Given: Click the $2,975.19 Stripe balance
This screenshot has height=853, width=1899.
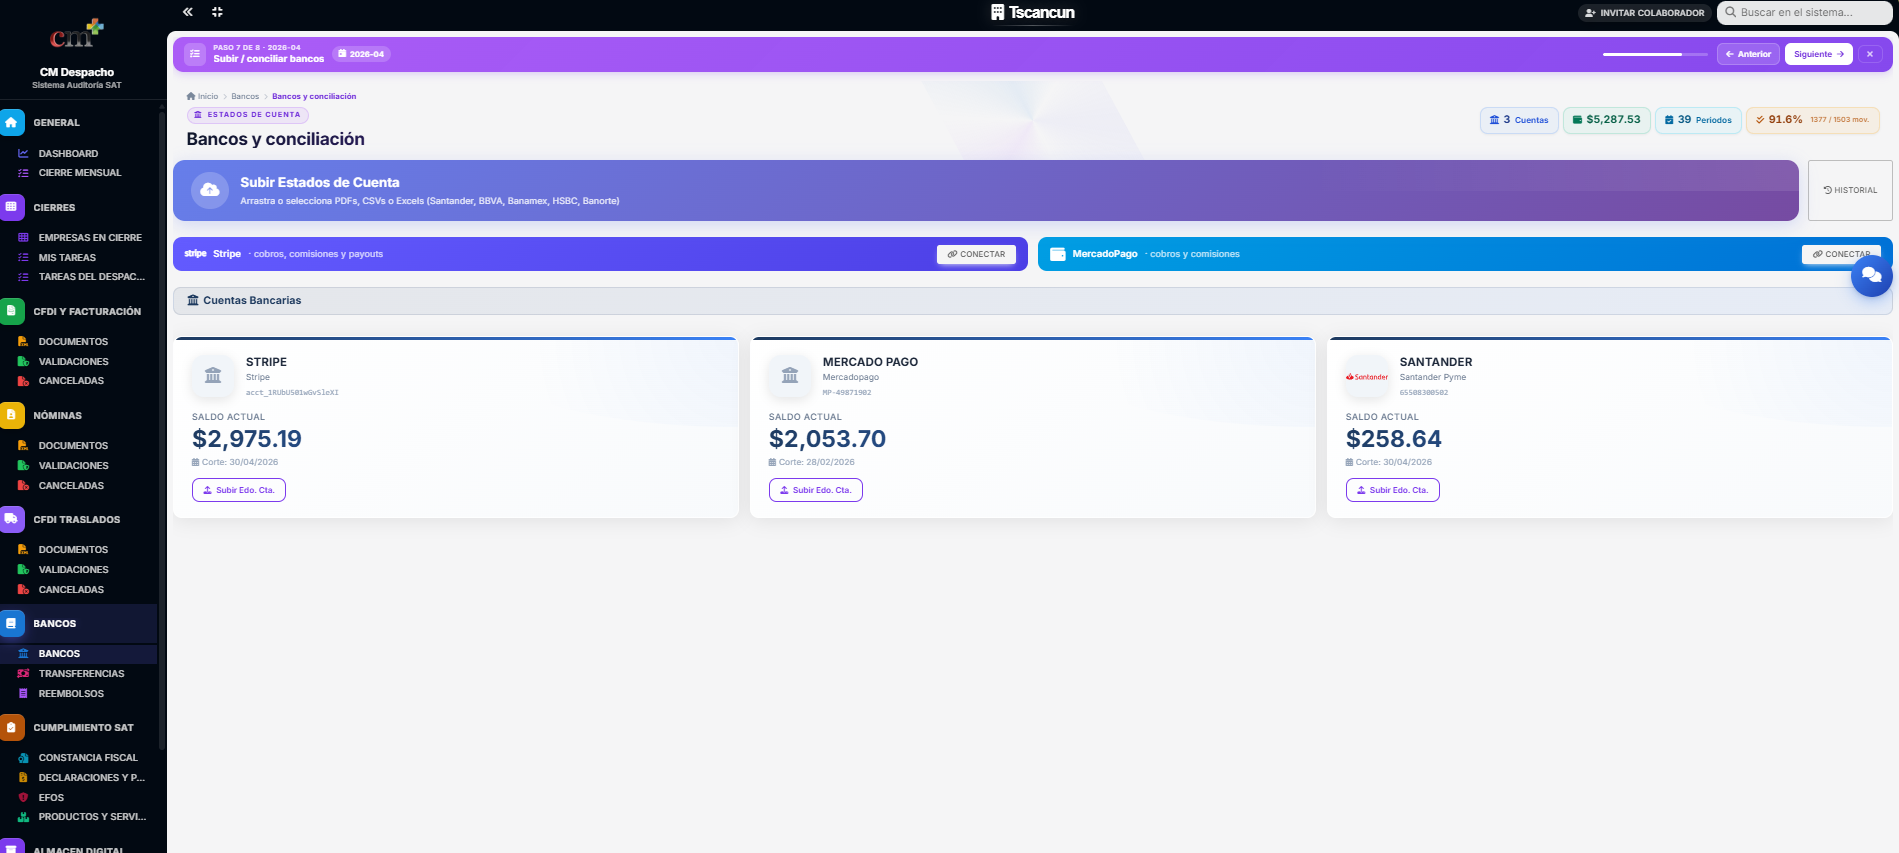Looking at the screenshot, I should pyautogui.click(x=247, y=439).
